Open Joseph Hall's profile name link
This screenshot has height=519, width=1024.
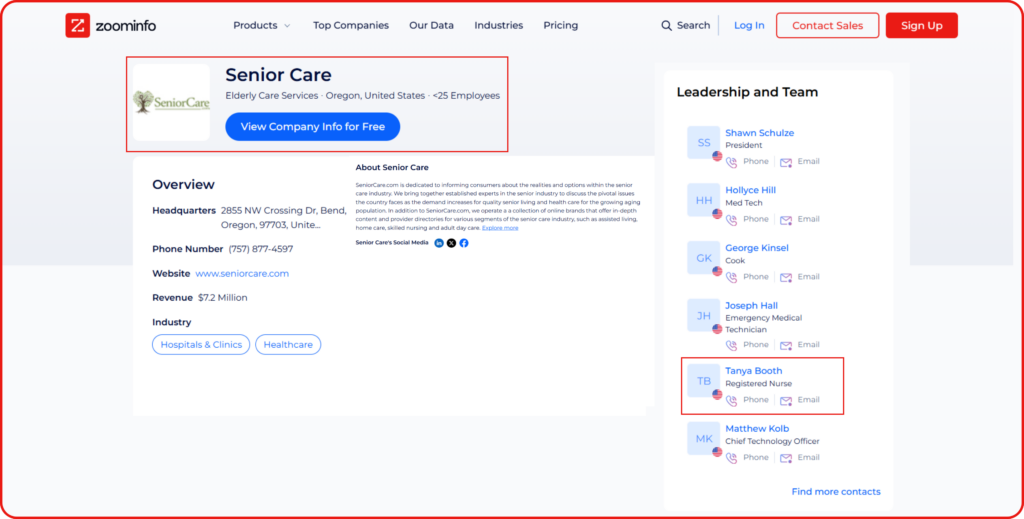coord(752,306)
